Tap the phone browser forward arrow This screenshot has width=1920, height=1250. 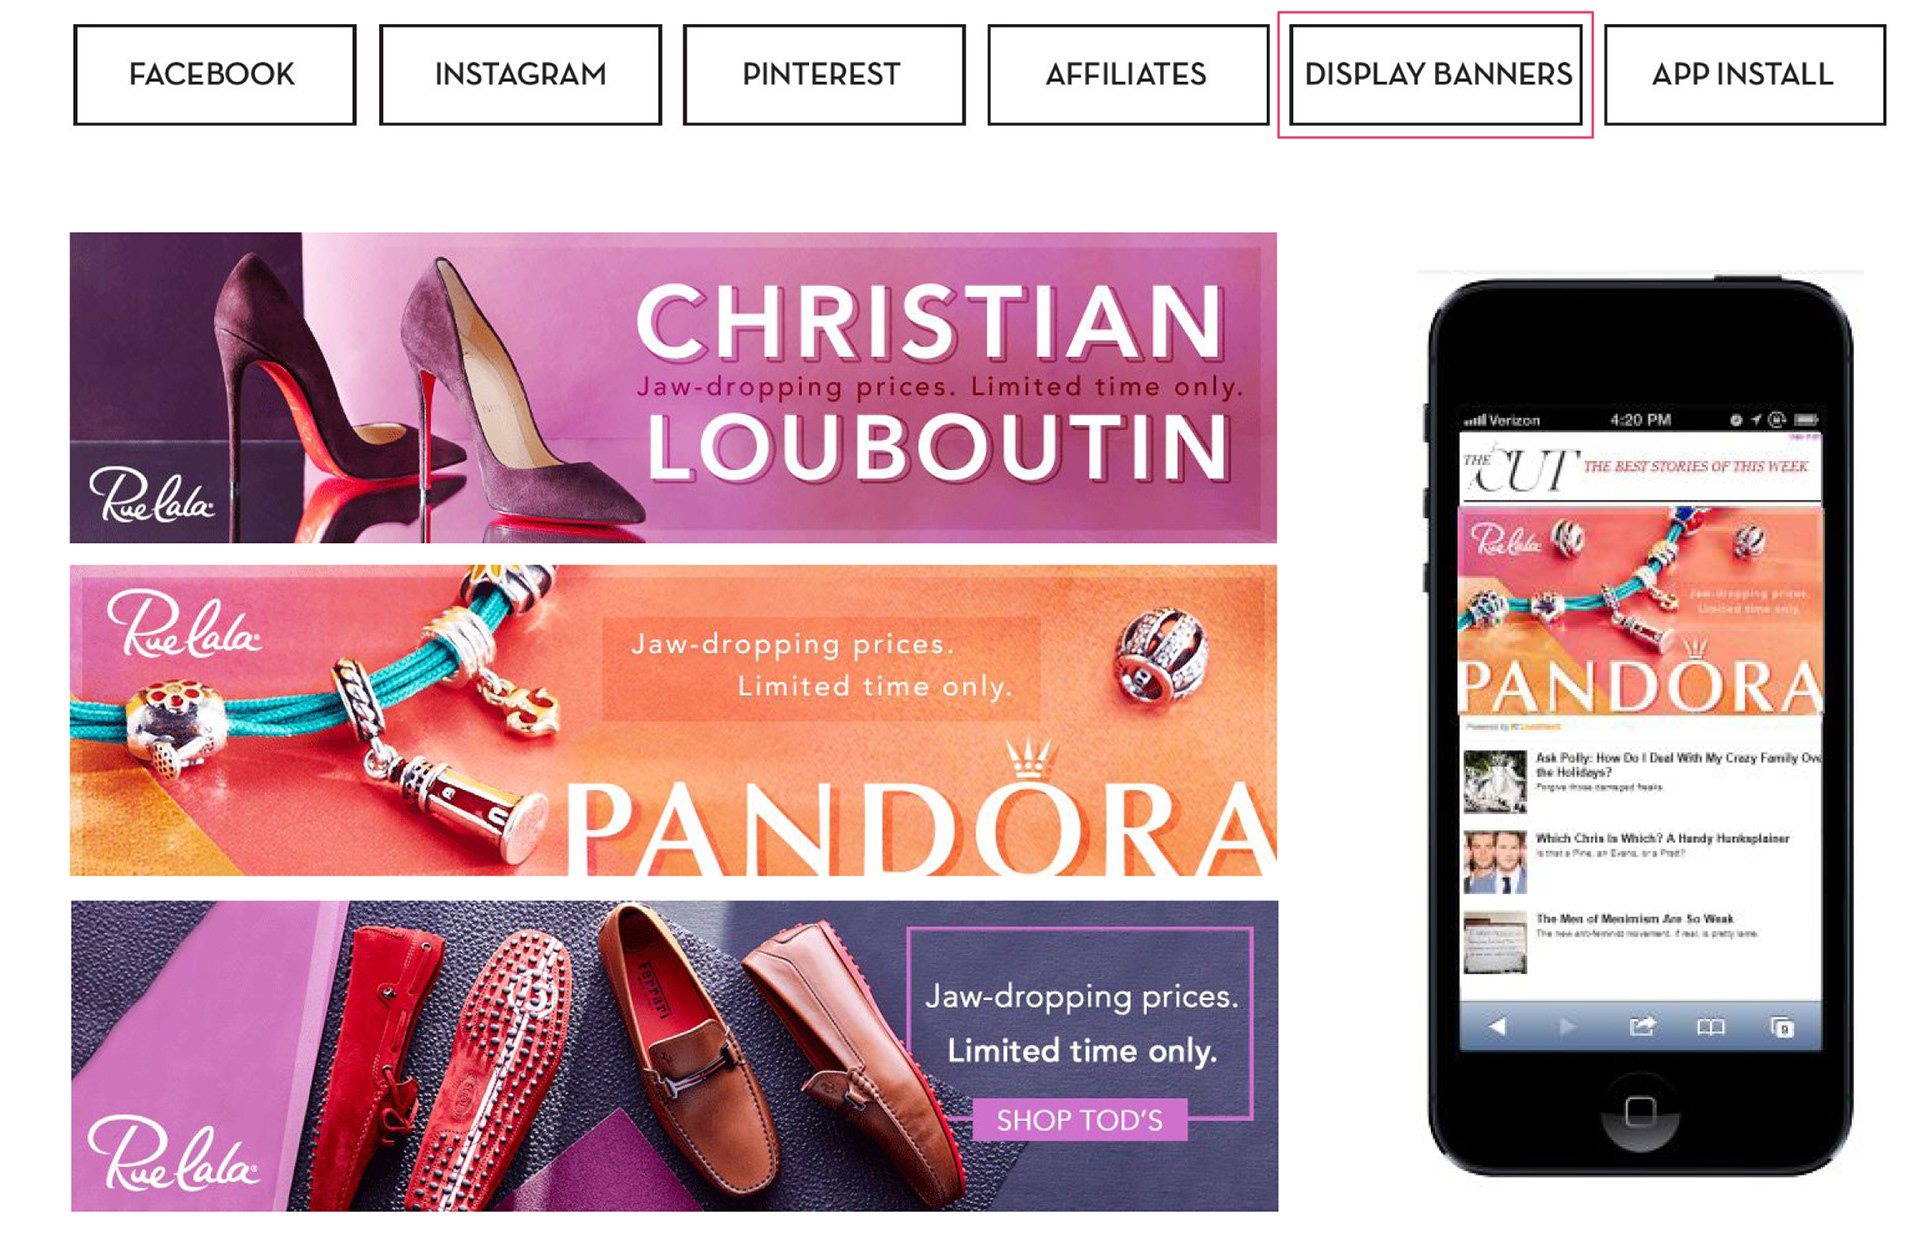point(1567,1026)
